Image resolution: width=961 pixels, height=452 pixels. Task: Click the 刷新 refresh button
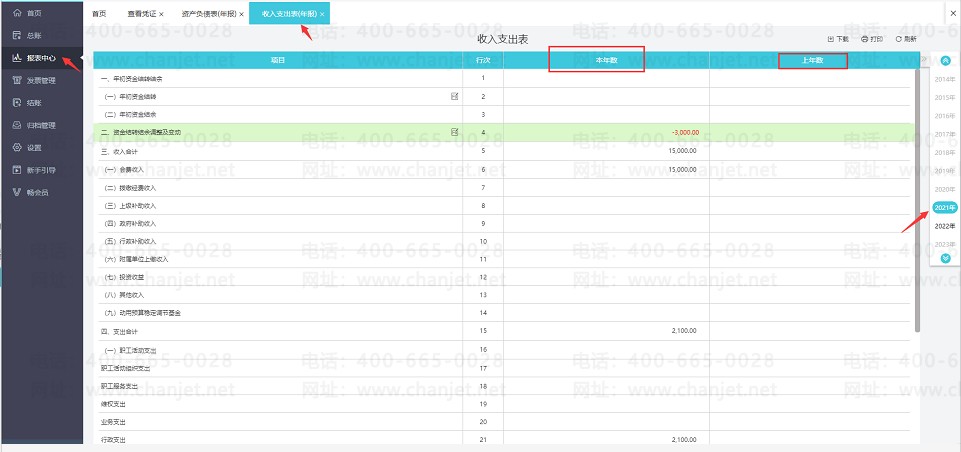point(905,39)
